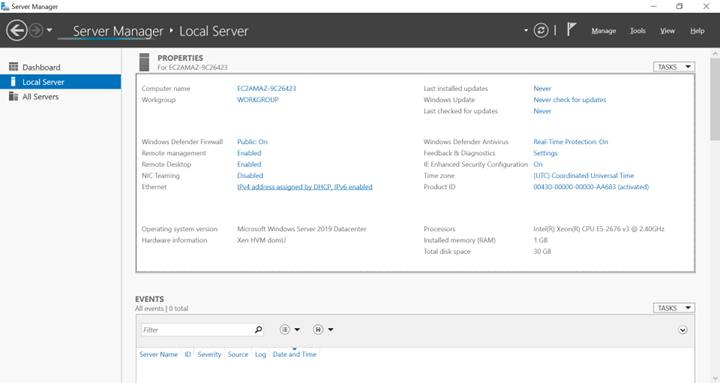Screen dimensions: 720x383
Task: Click the Dashboard grid icon
Action: point(13,67)
